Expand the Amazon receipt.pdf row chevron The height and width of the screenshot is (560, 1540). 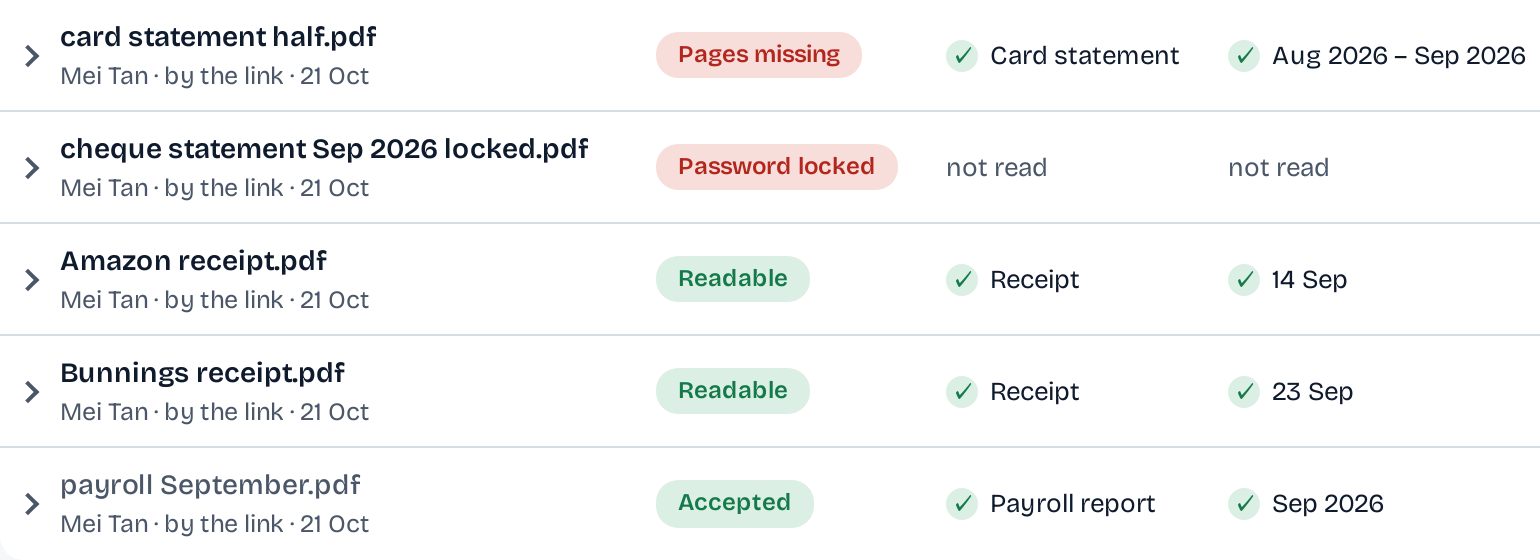point(32,280)
